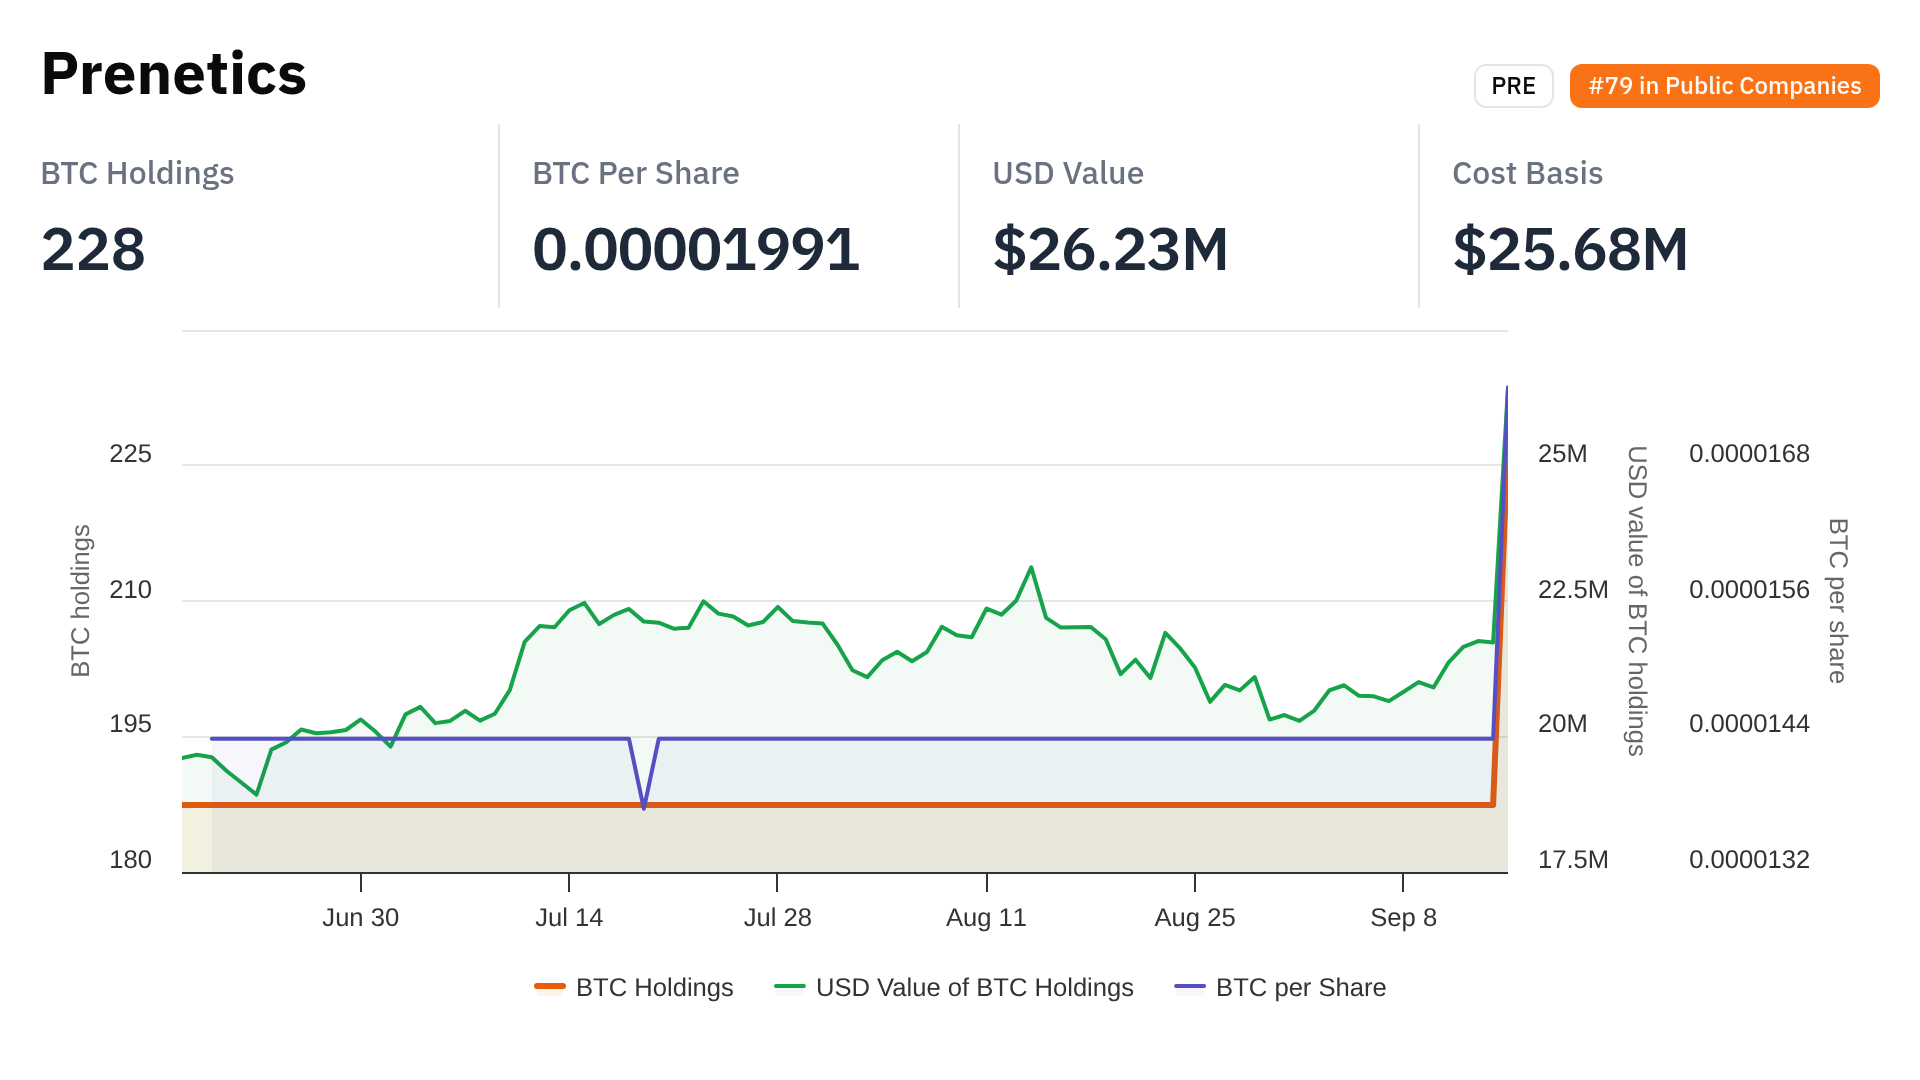The height and width of the screenshot is (1080, 1920).
Task: Select the Jun 30 x-axis date label
Action: pyautogui.click(x=360, y=917)
